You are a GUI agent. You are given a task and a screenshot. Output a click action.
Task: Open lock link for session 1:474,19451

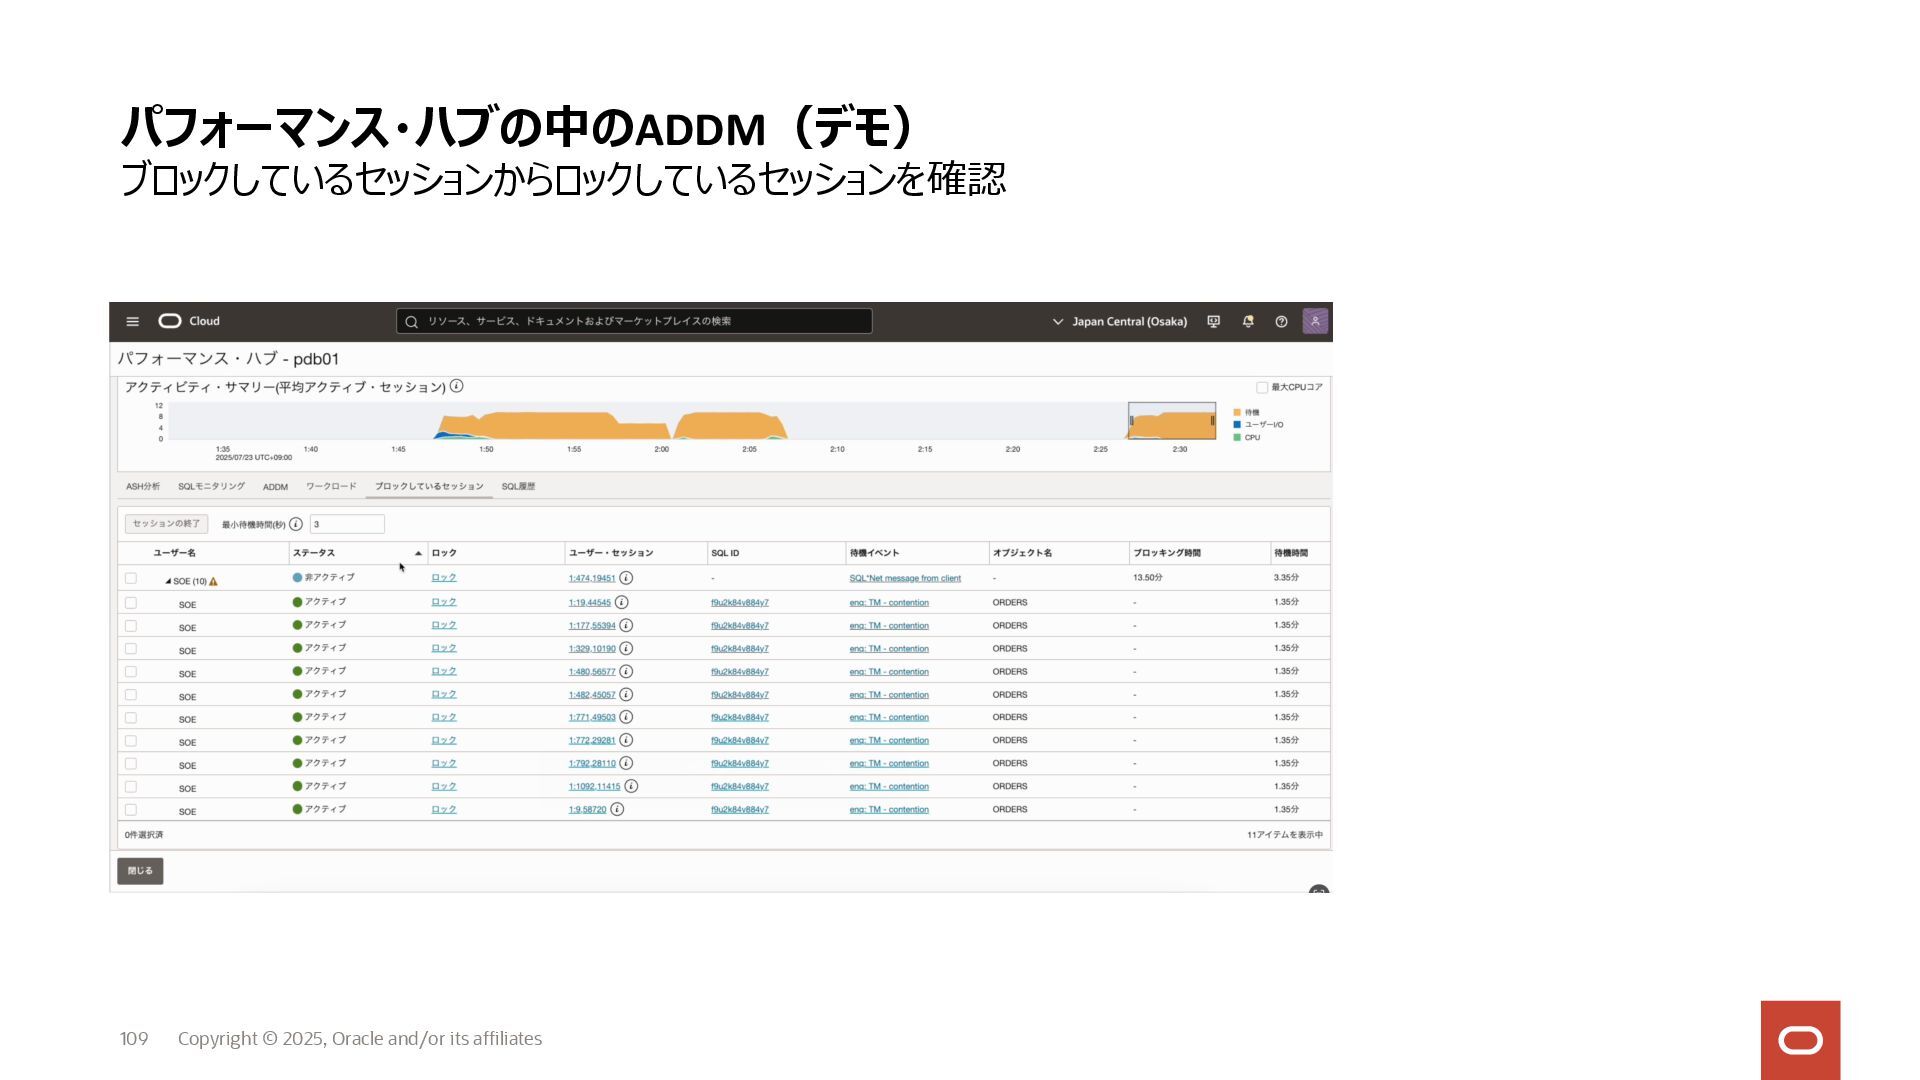pyautogui.click(x=444, y=578)
